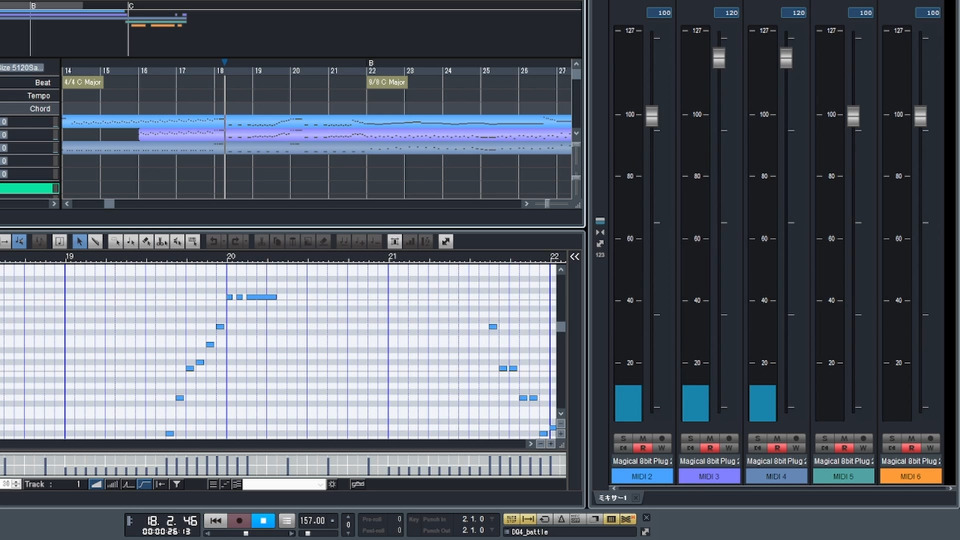This screenshot has height=540, width=960.
Task: Click the record button in transport bar
Action: 239,520
